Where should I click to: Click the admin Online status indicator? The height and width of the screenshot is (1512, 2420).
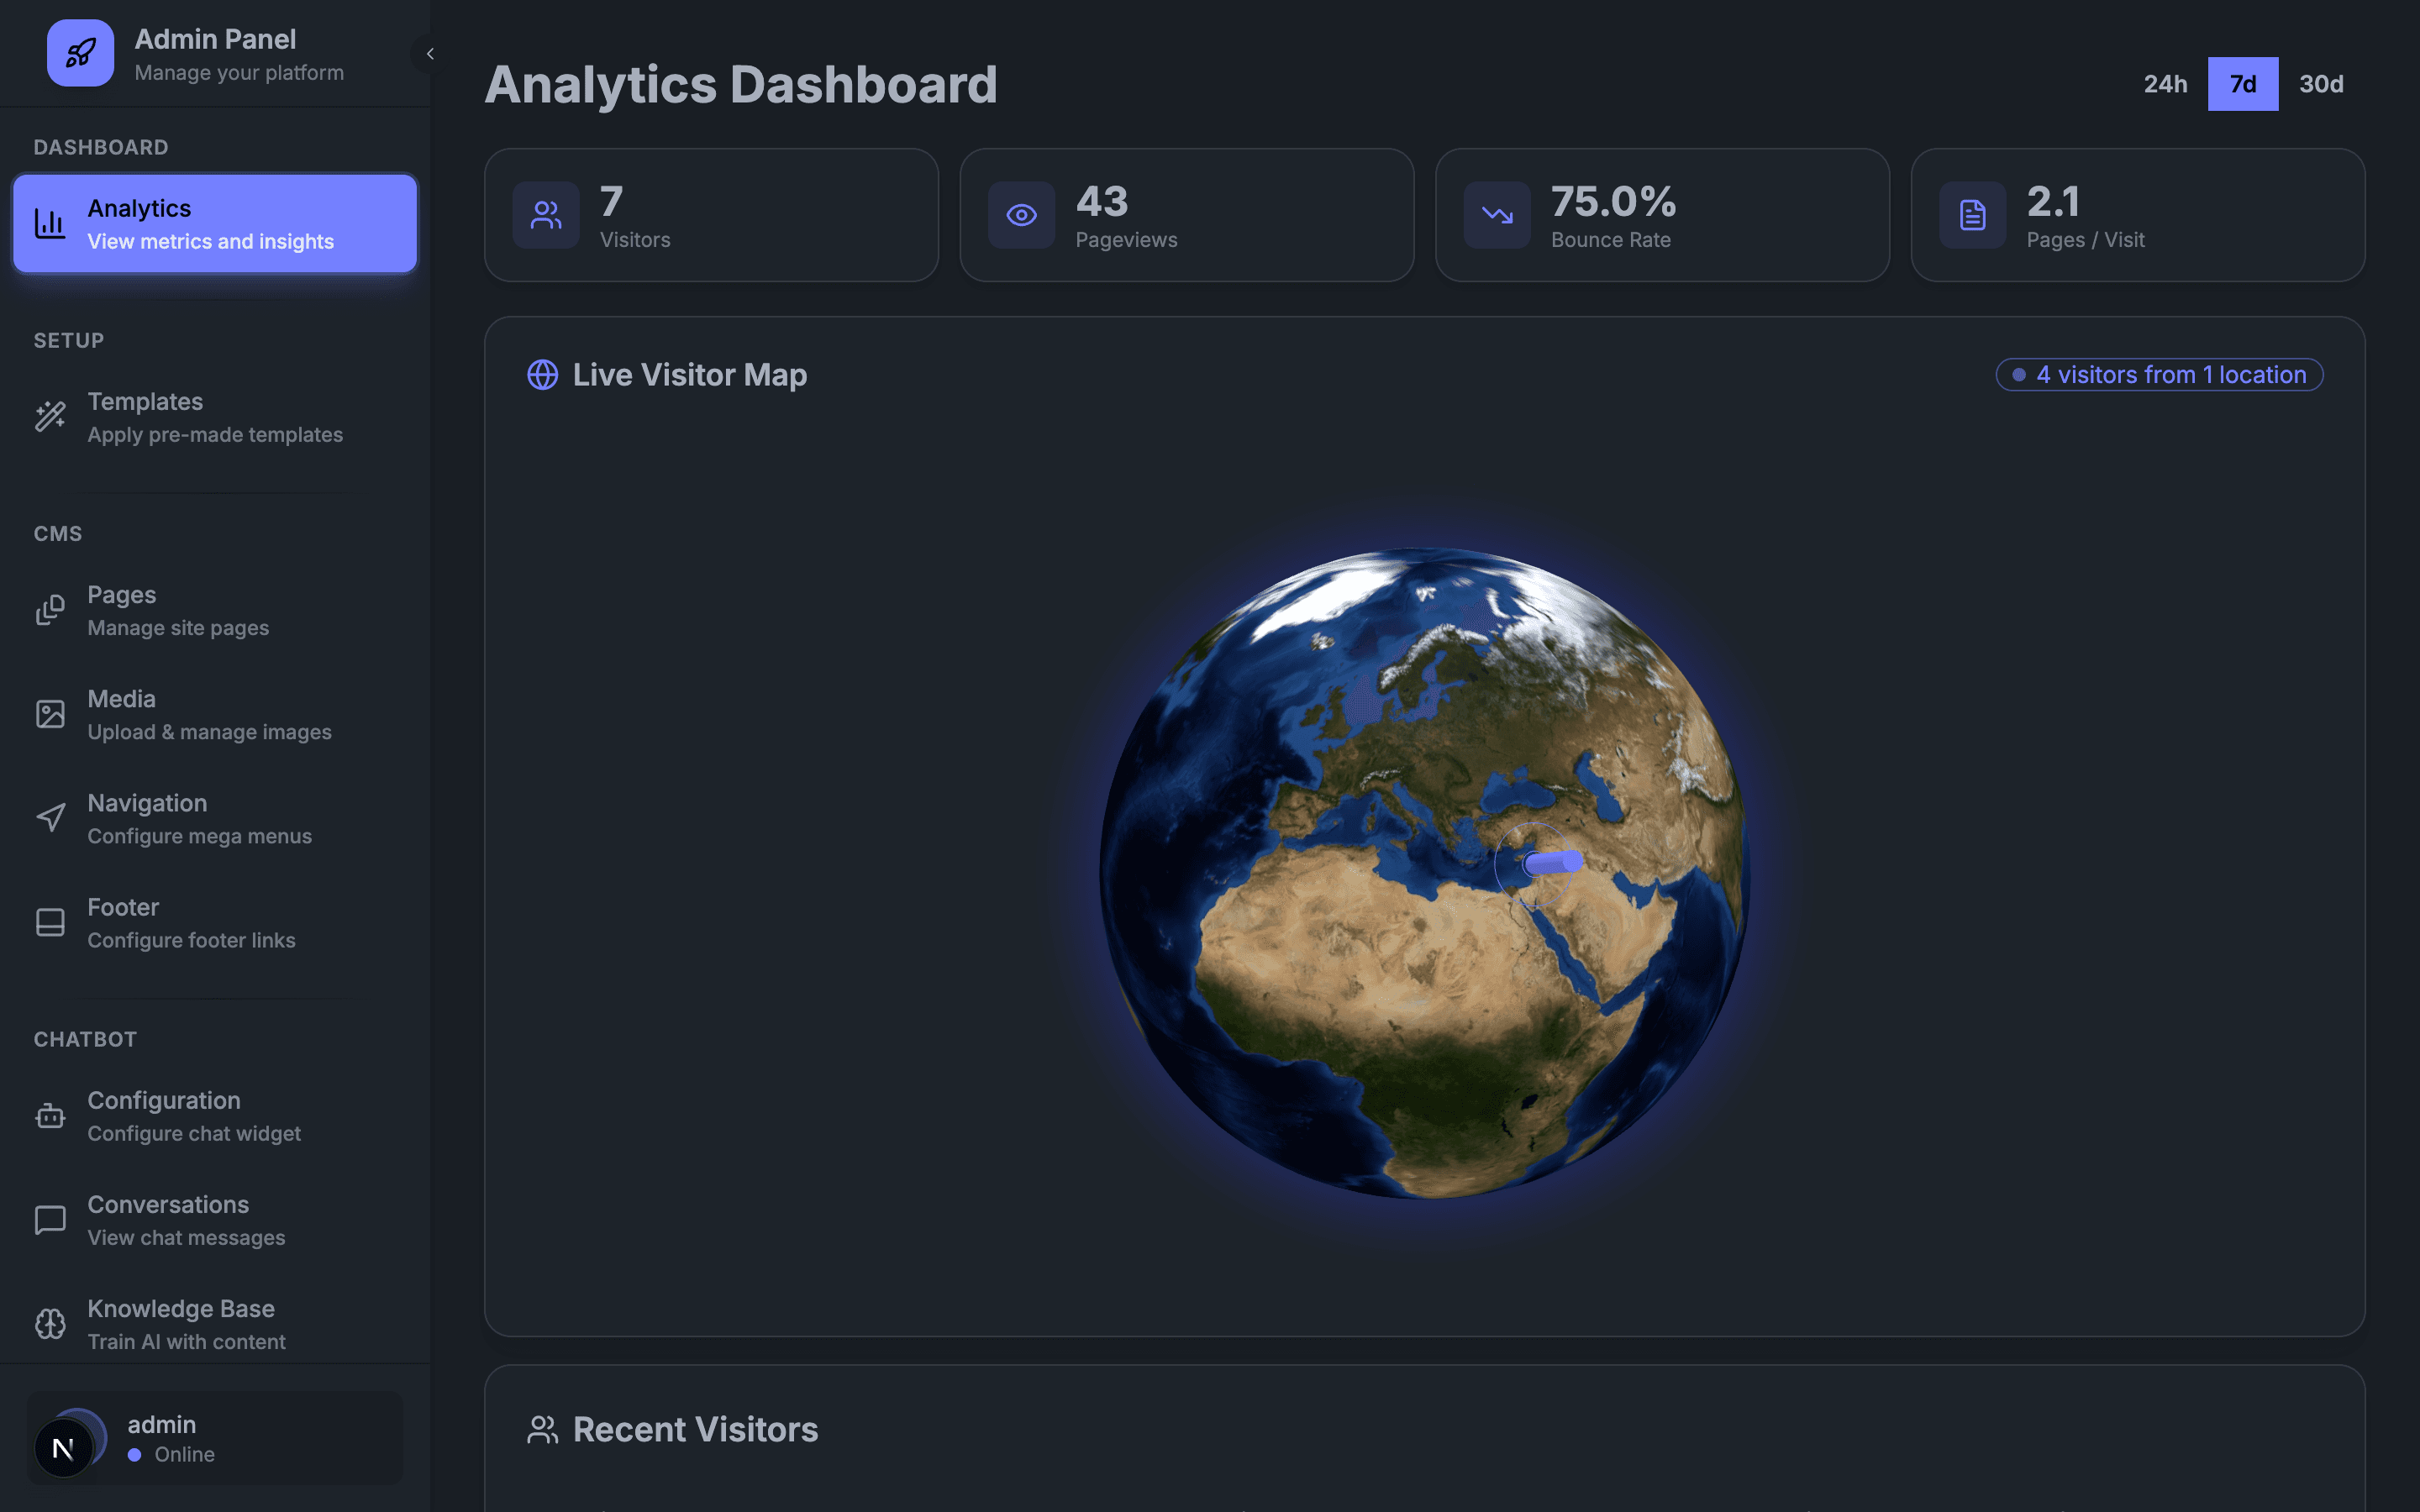[135, 1455]
